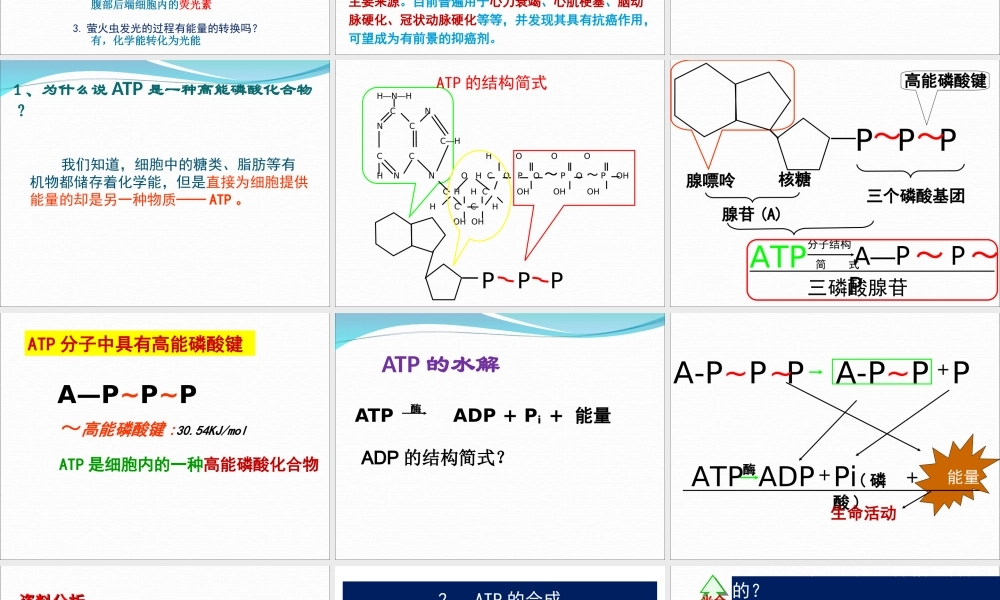Click the red title 'ATP 的结构简式'
This screenshot has width=1000, height=600.
pos(491,82)
